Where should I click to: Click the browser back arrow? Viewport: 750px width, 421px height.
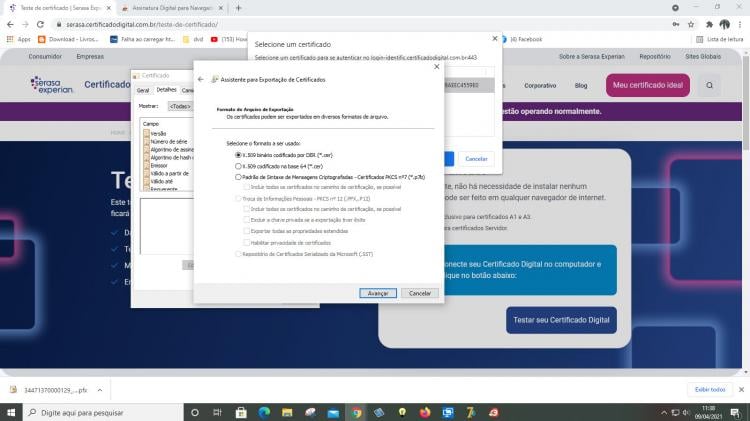click(x=11, y=24)
